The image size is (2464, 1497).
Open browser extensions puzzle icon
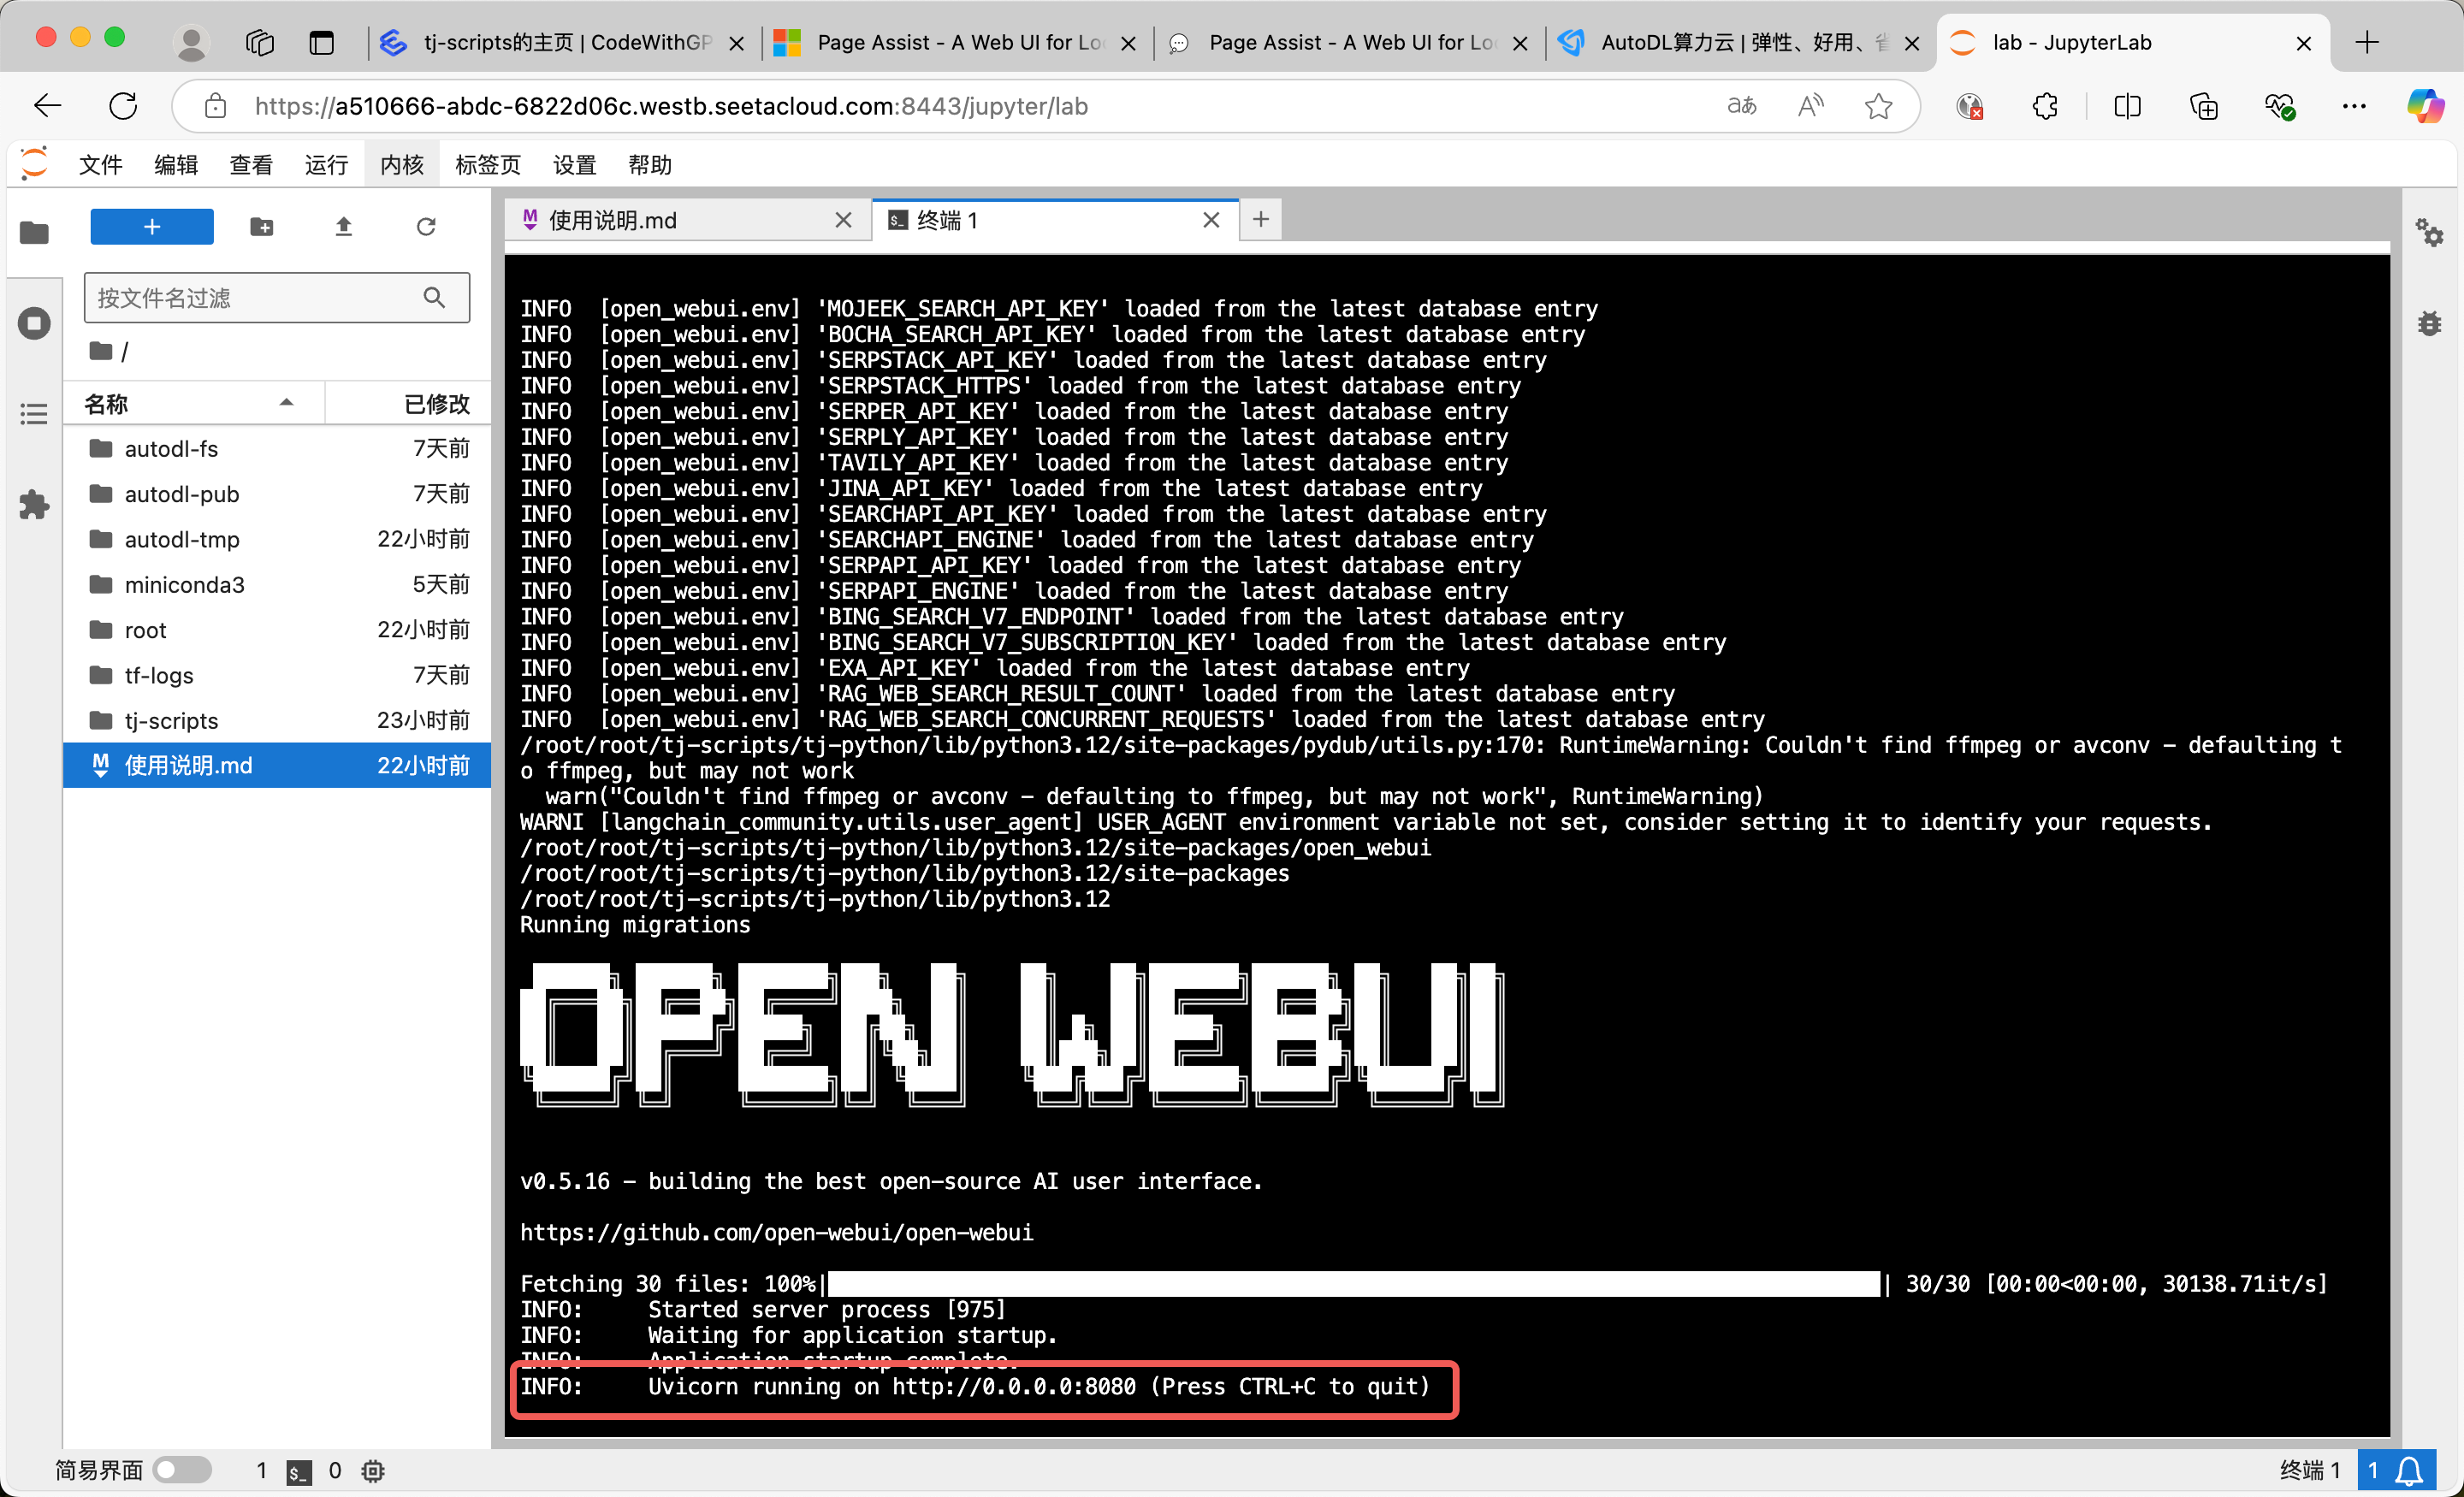(2046, 106)
